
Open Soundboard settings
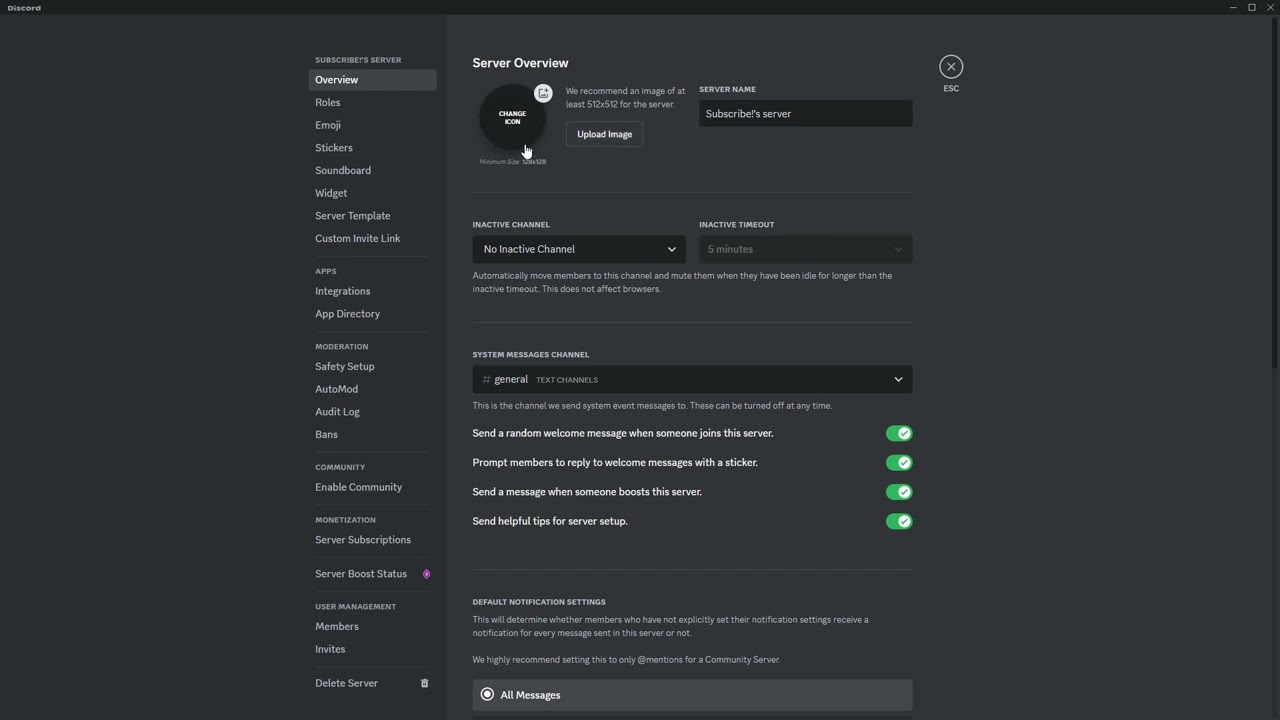point(372,171)
